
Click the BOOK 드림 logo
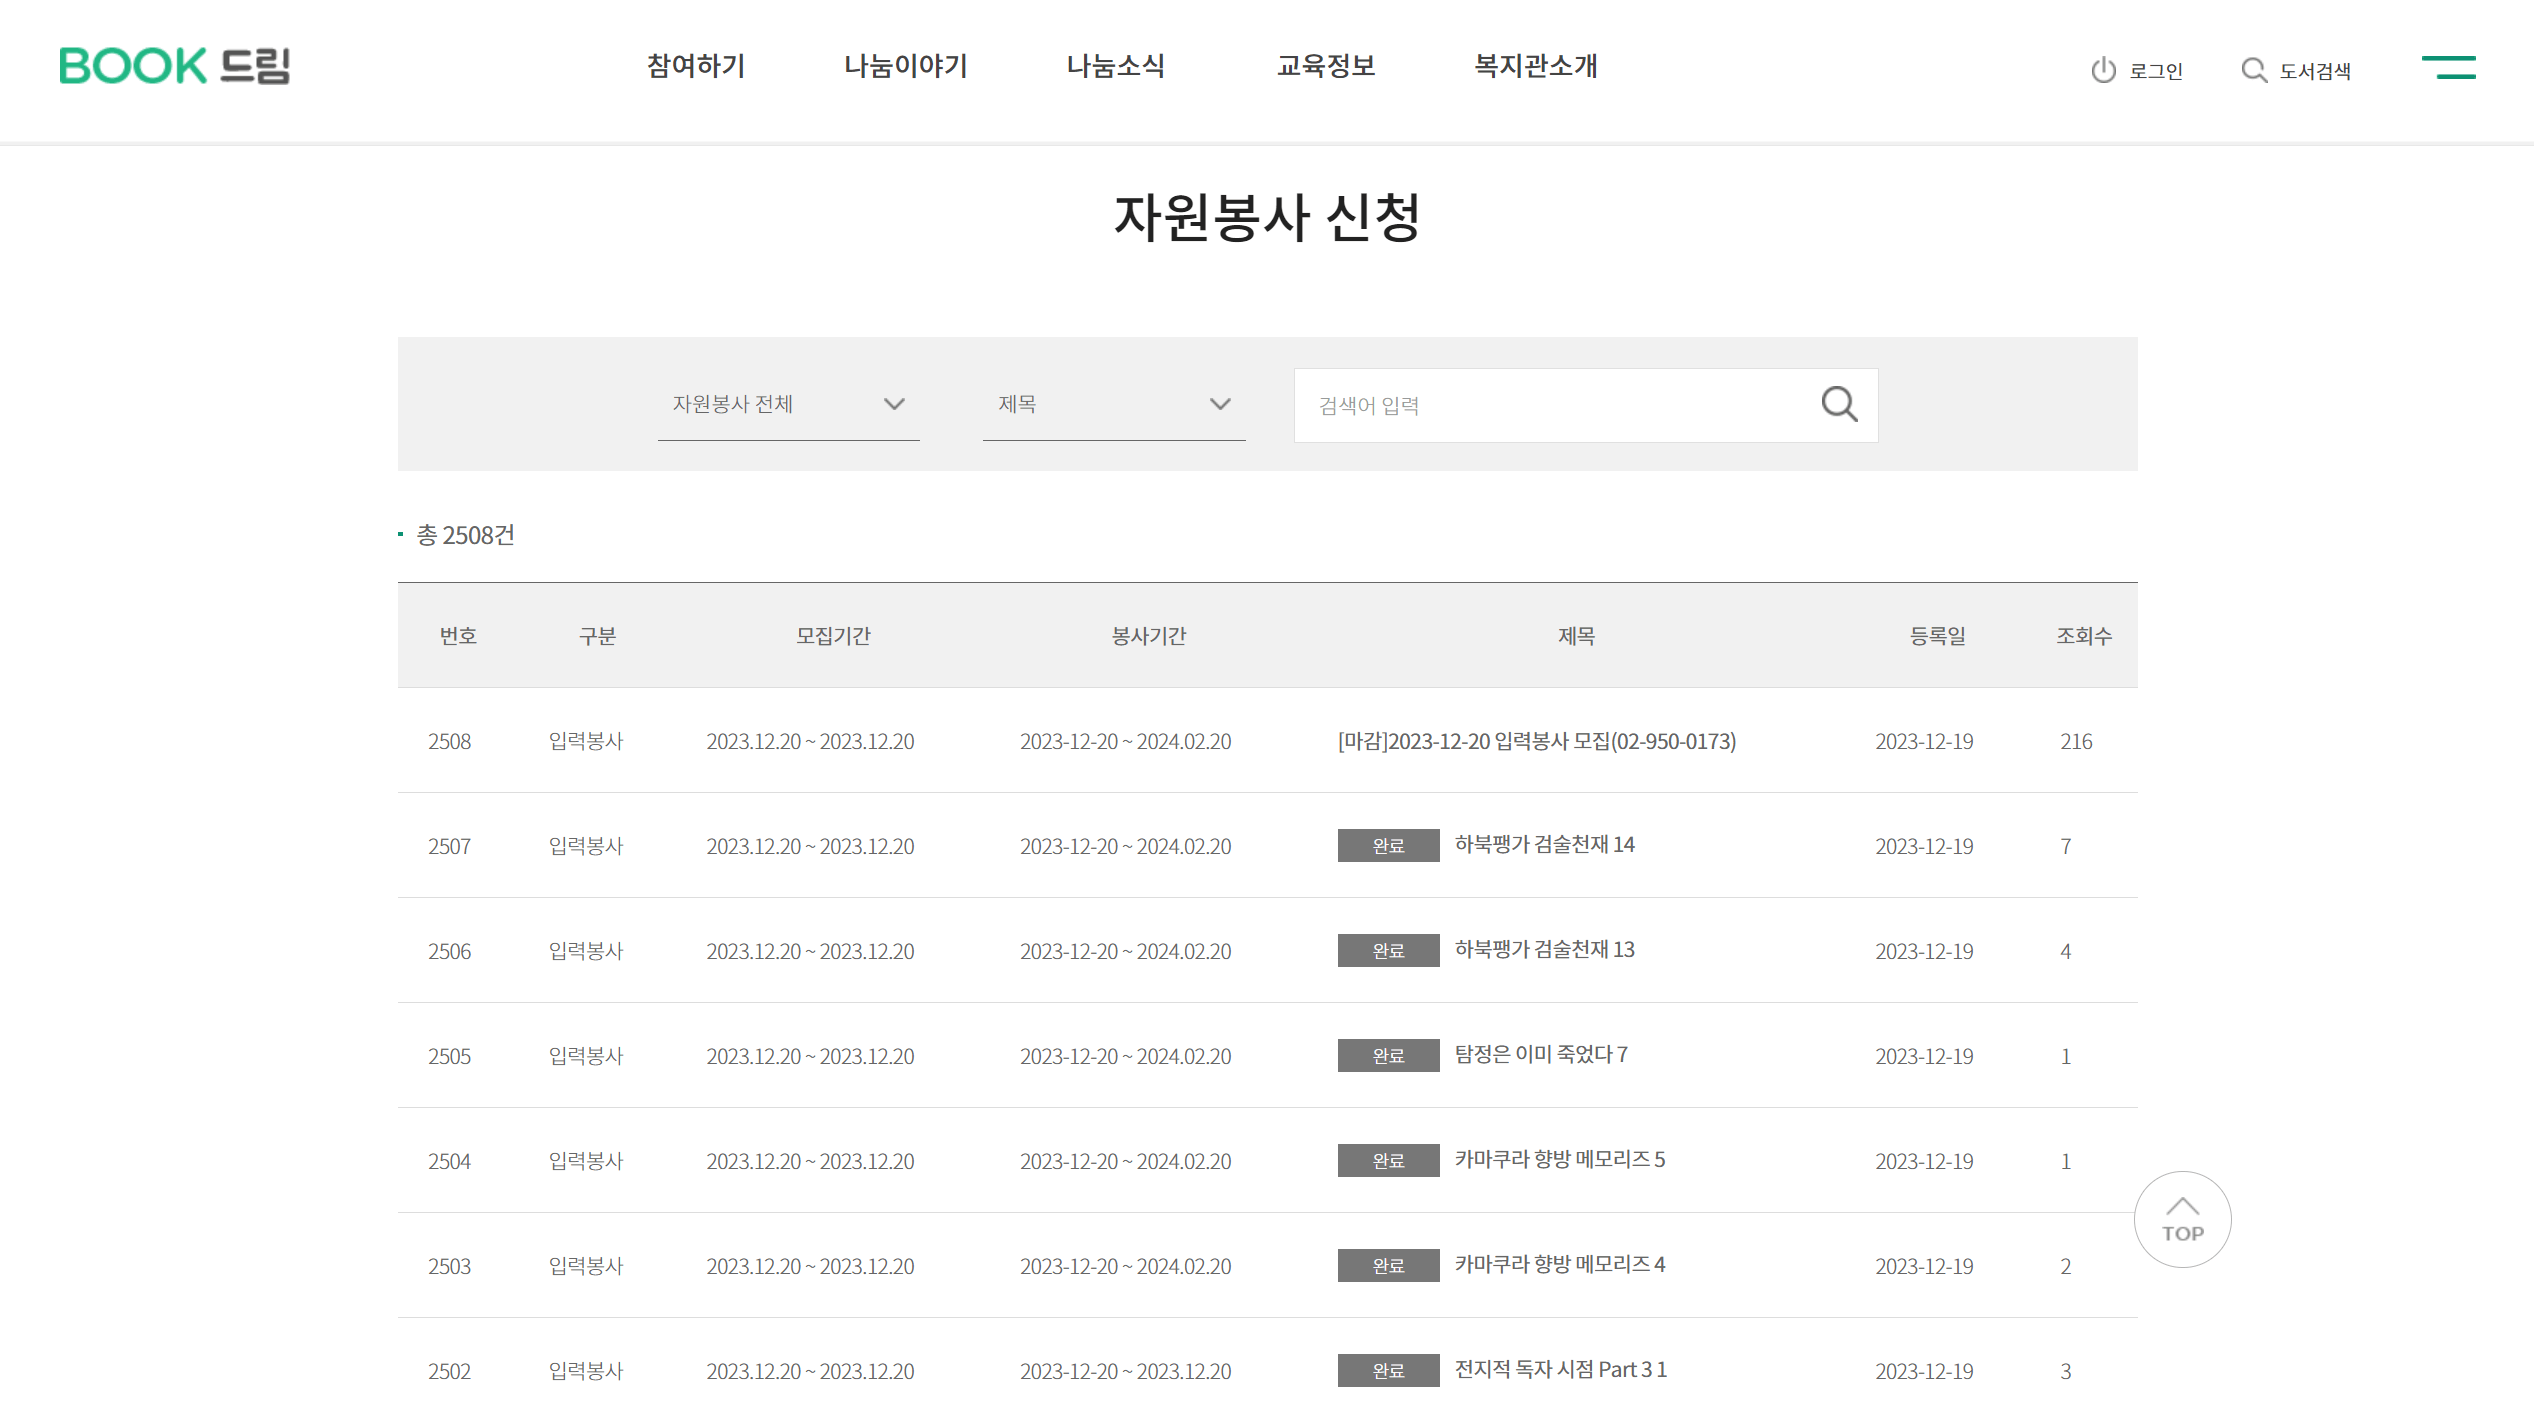[175, 66]
